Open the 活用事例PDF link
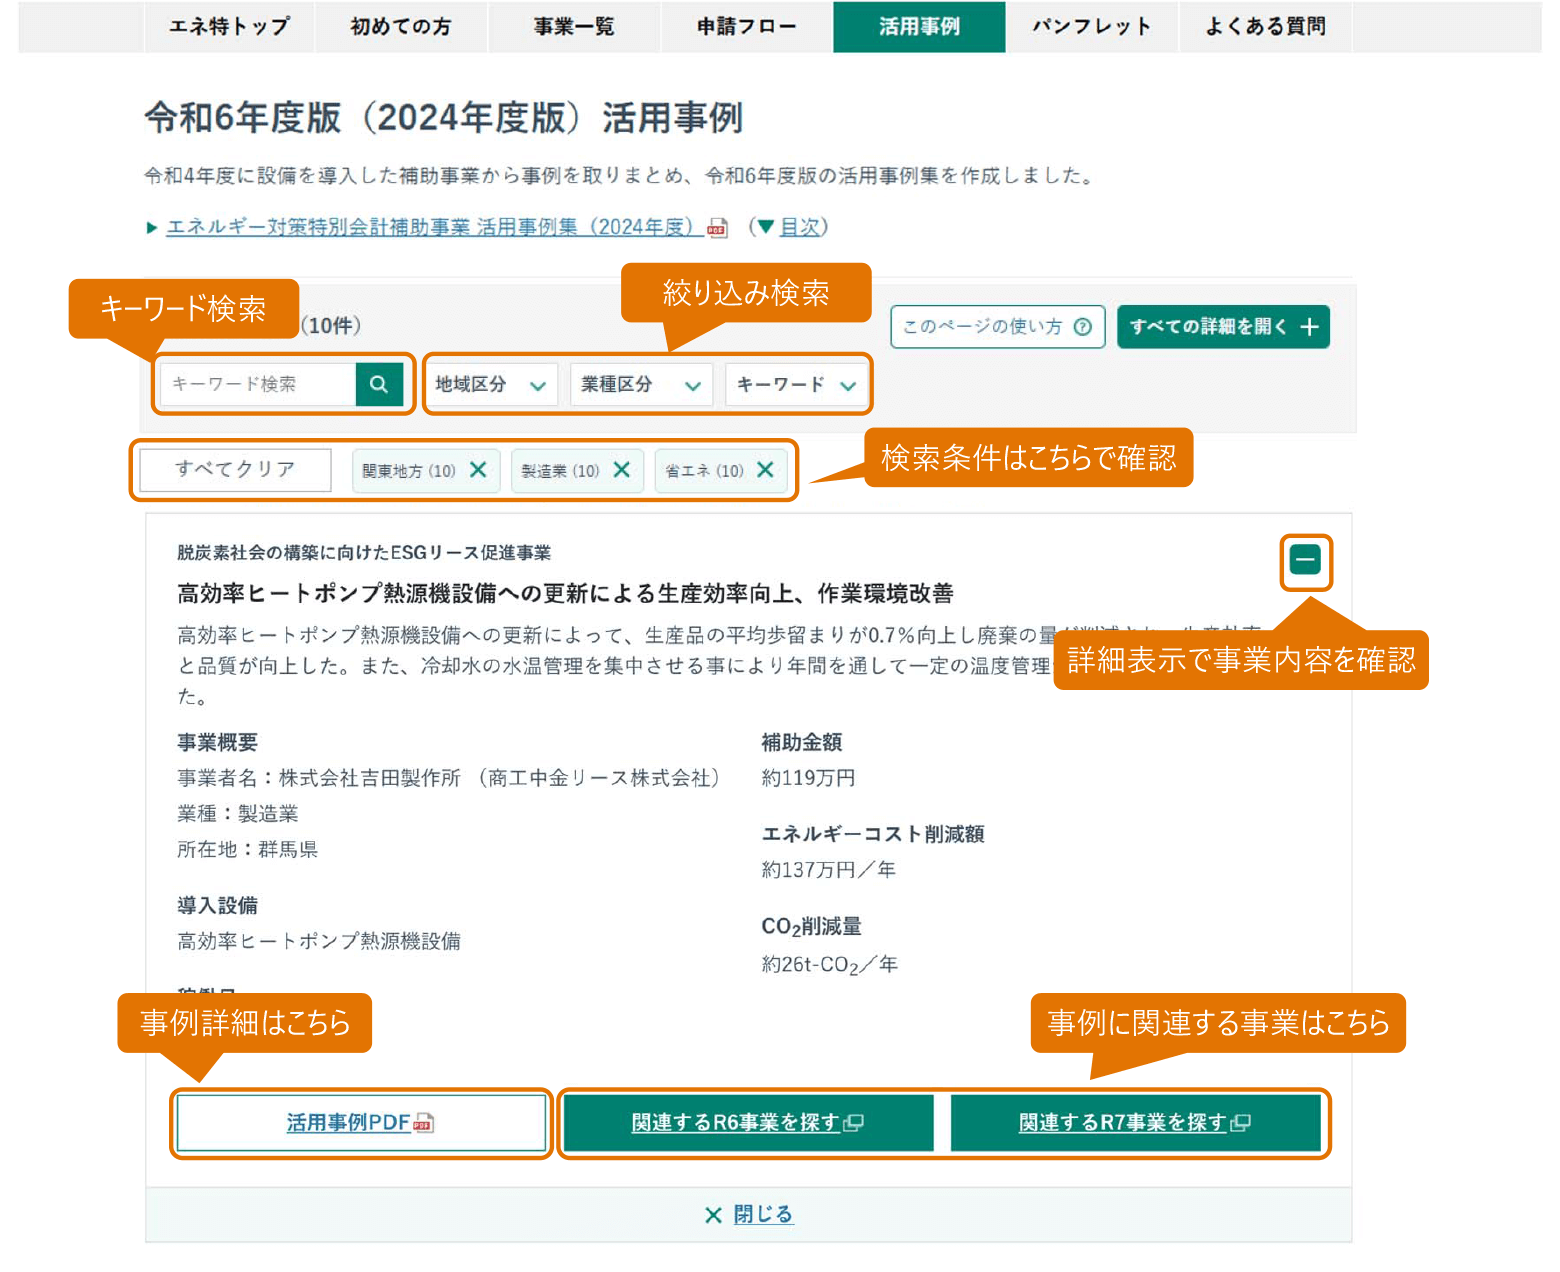Image resolution: width=1560 pixels, height=1272 pixels. pos(361,1123)
